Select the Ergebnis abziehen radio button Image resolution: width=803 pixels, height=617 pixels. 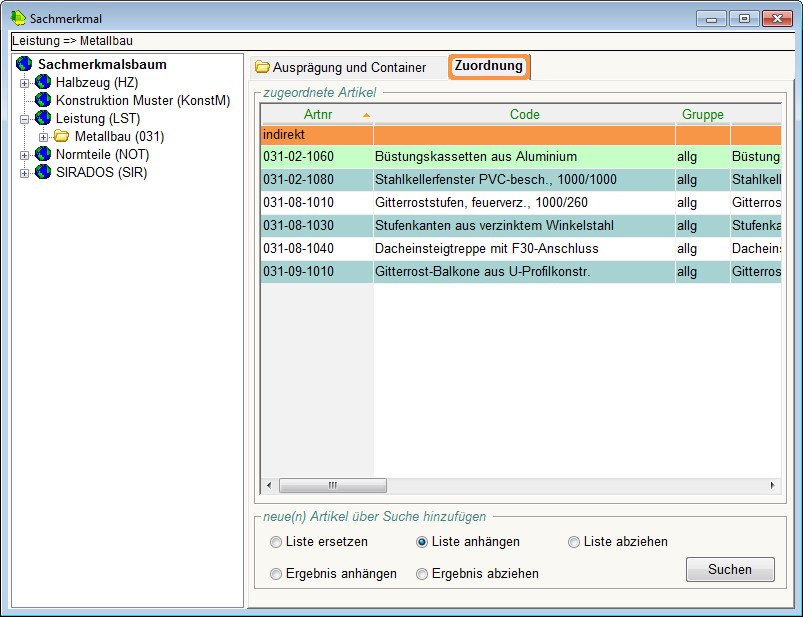tap(421, 574)
